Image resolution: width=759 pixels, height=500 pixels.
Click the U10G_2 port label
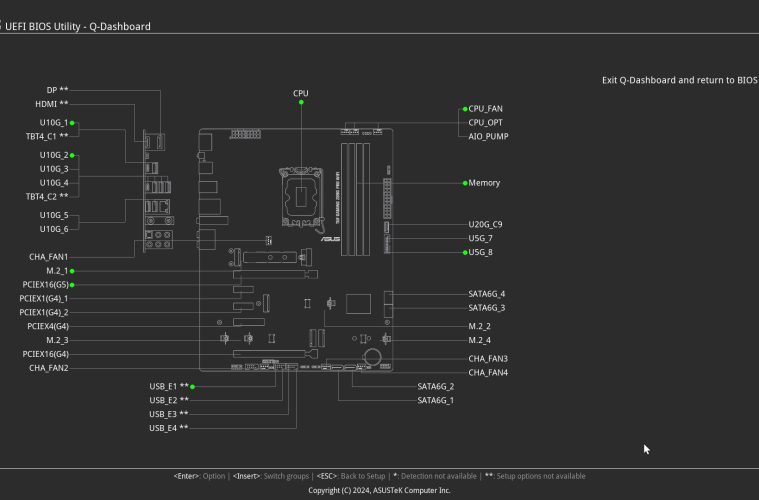click(x=54, y=155)
